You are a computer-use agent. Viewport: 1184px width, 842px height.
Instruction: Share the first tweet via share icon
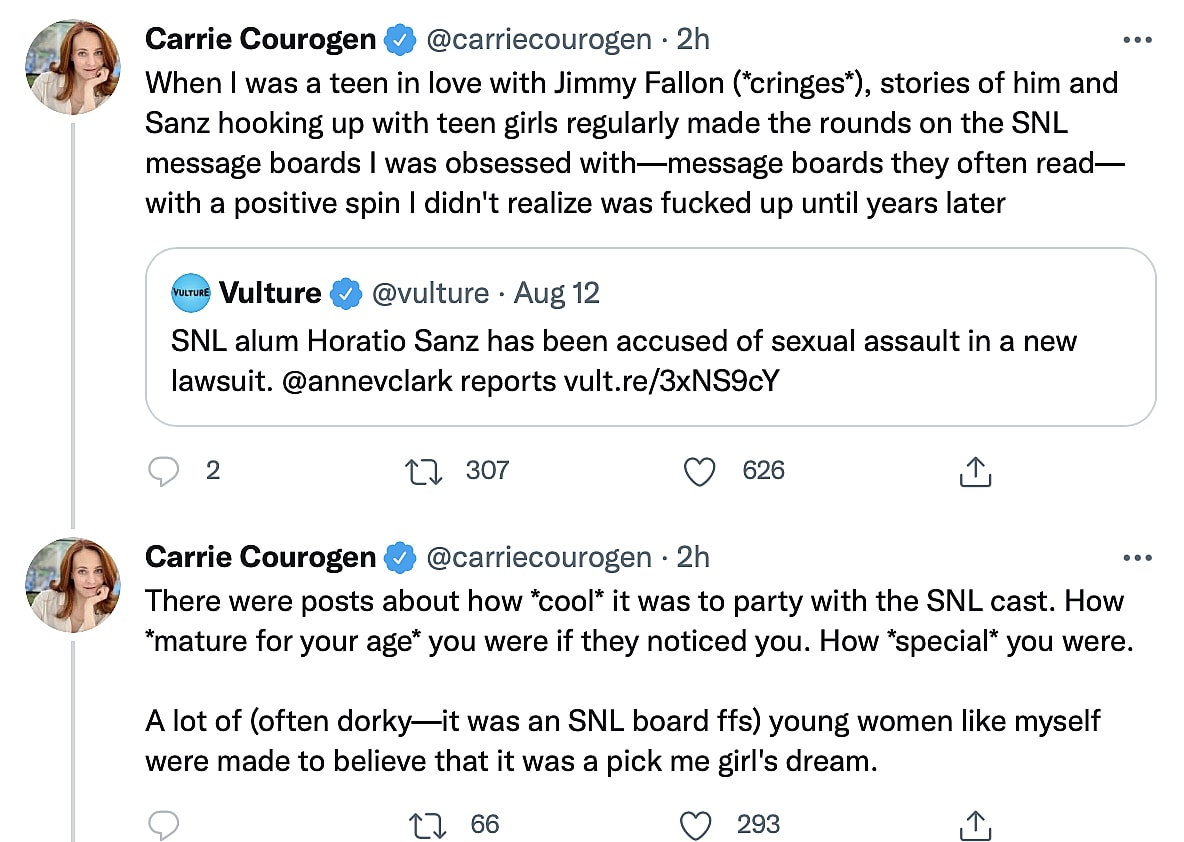click(x=974, y=471)
